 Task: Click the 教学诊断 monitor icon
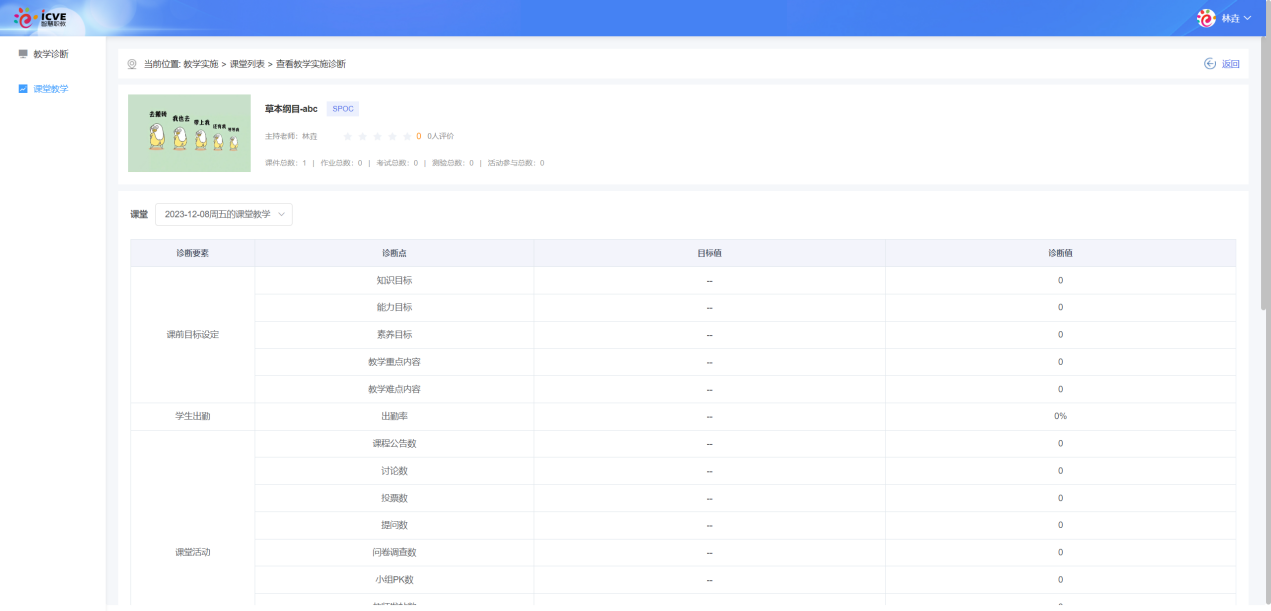[23, 54]
